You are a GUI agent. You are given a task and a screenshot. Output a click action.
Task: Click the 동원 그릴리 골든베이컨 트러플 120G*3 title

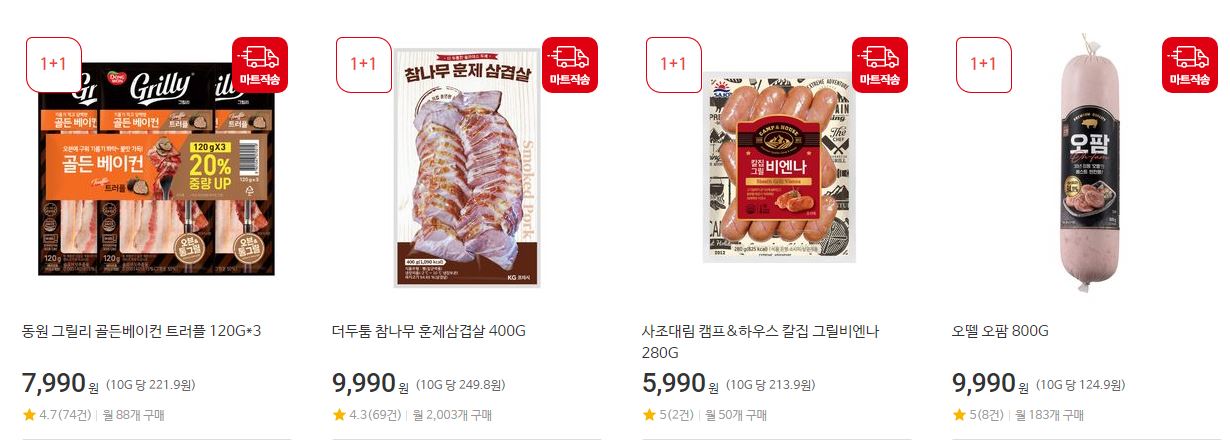coord(141,331)
